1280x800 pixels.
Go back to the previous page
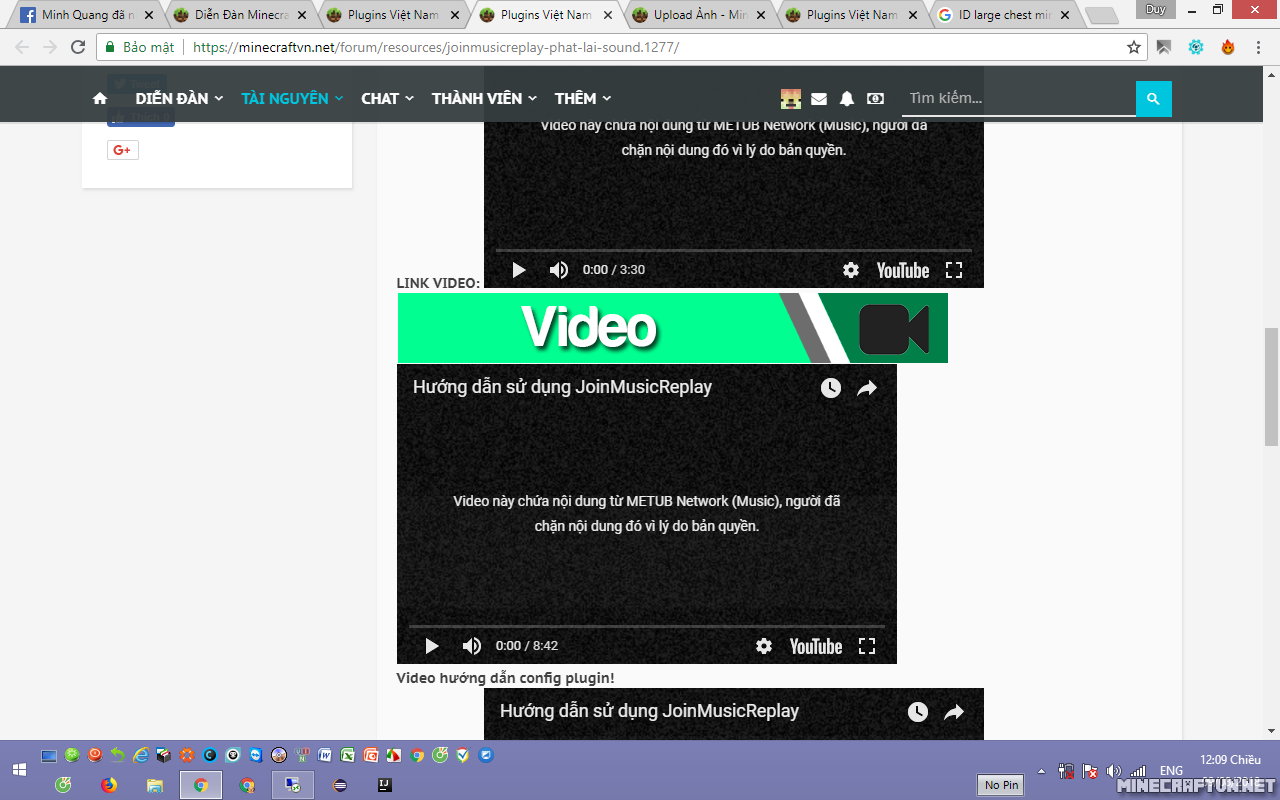22,47
